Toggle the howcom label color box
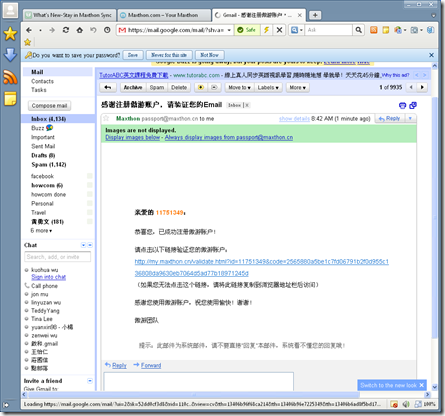Screen dimensions: 445x416 [89, 185]
